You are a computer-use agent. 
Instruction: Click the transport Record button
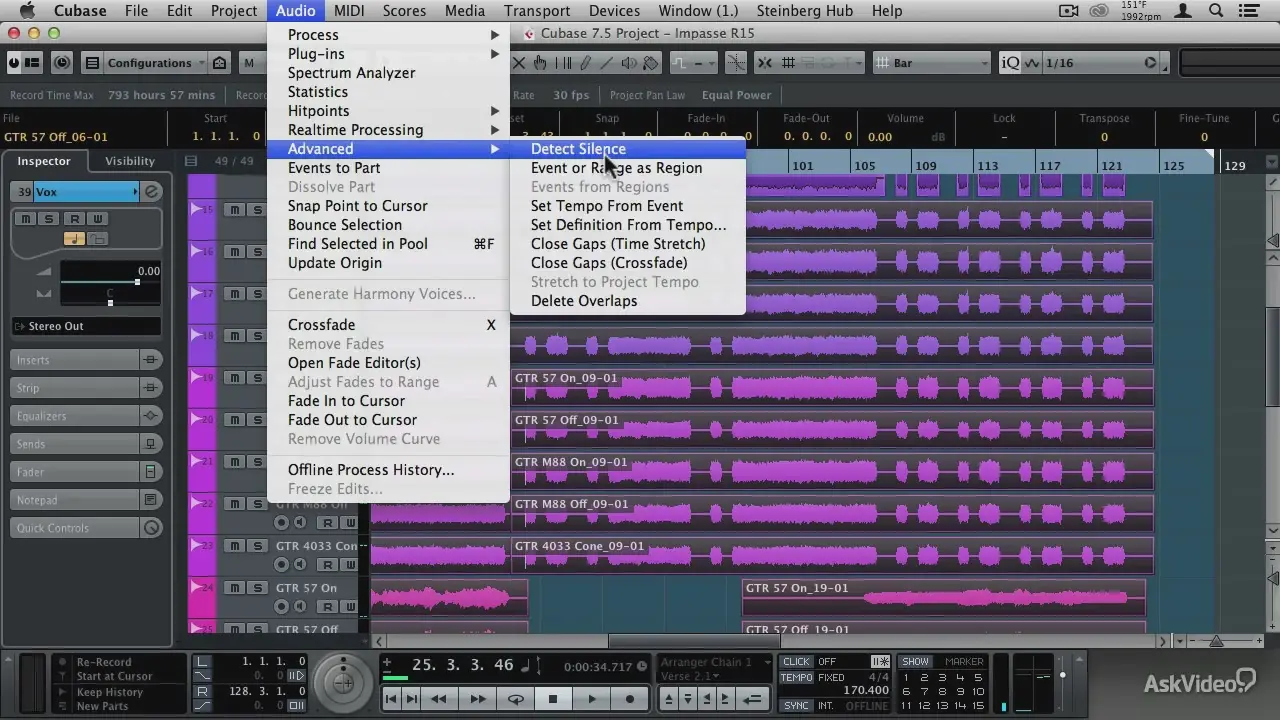[630, 699]
